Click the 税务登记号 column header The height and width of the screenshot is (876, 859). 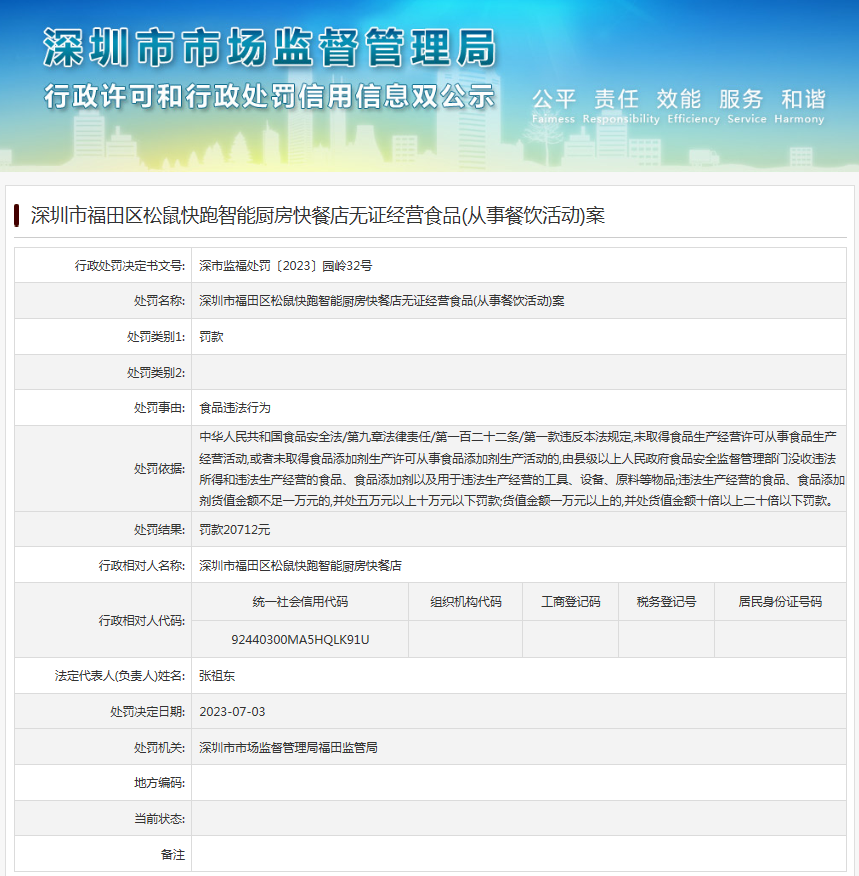coord(666,602)
